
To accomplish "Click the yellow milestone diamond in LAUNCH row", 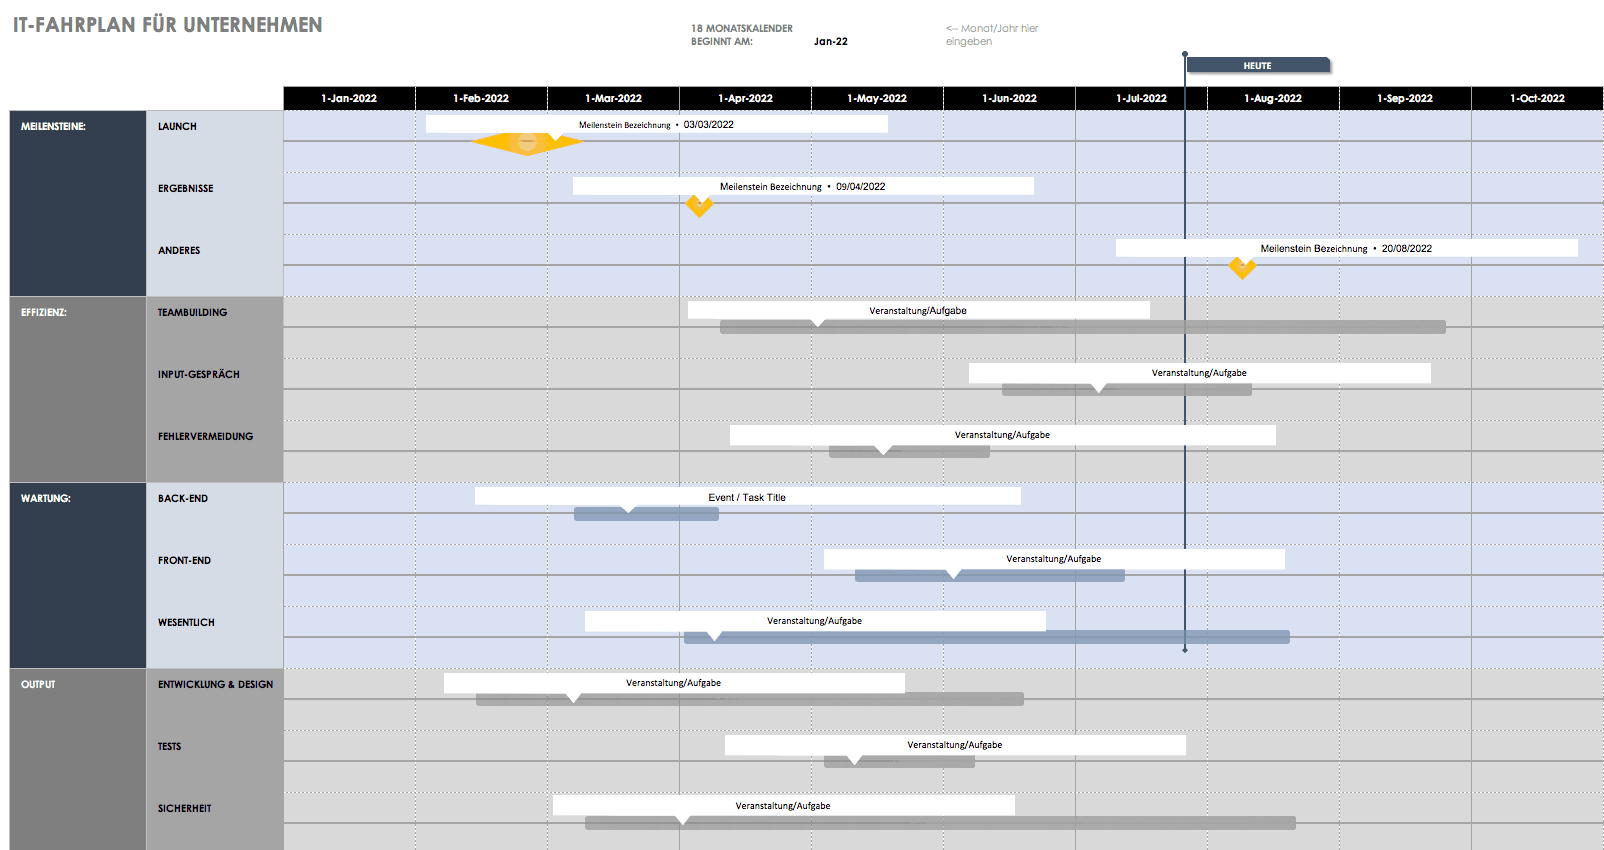I will pos(527,144).
